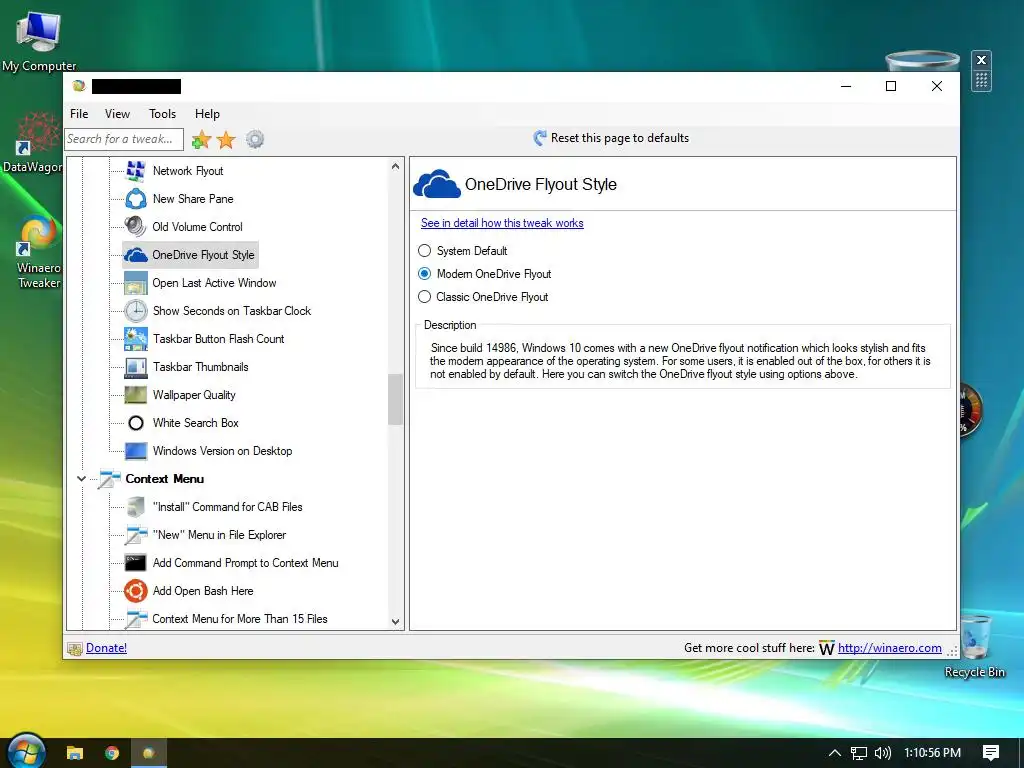Open My Computer desktop icon

pos(39,39)
